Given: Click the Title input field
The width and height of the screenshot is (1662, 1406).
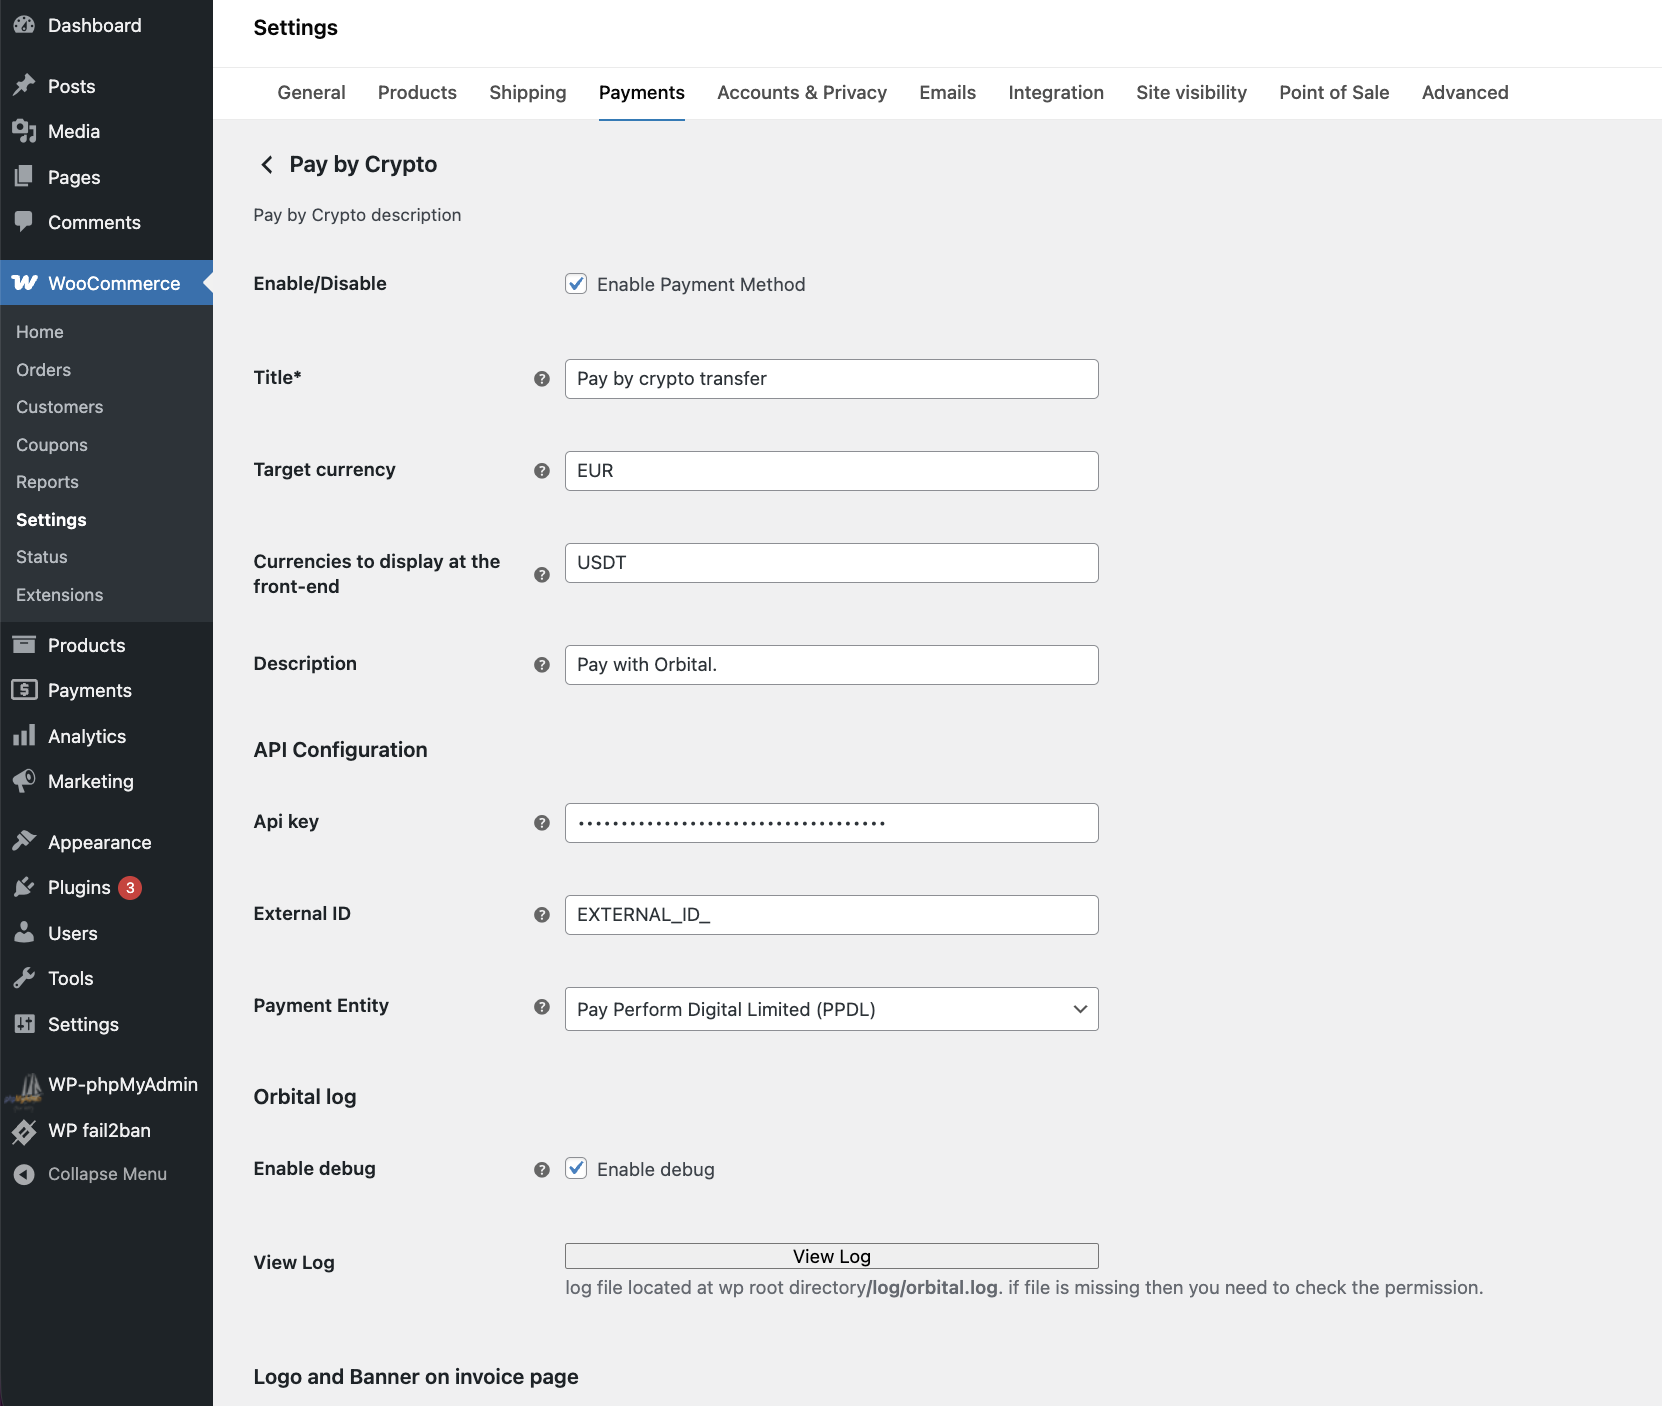Looking at the screenshot, I should point(832,379).
